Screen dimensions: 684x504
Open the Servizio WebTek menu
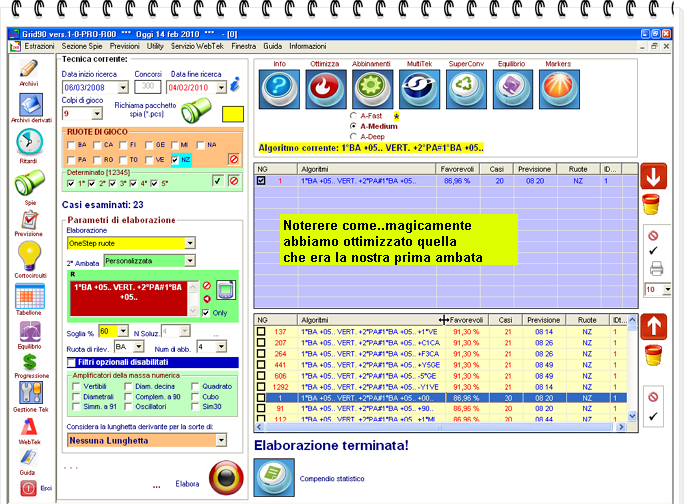click(197, 46)
